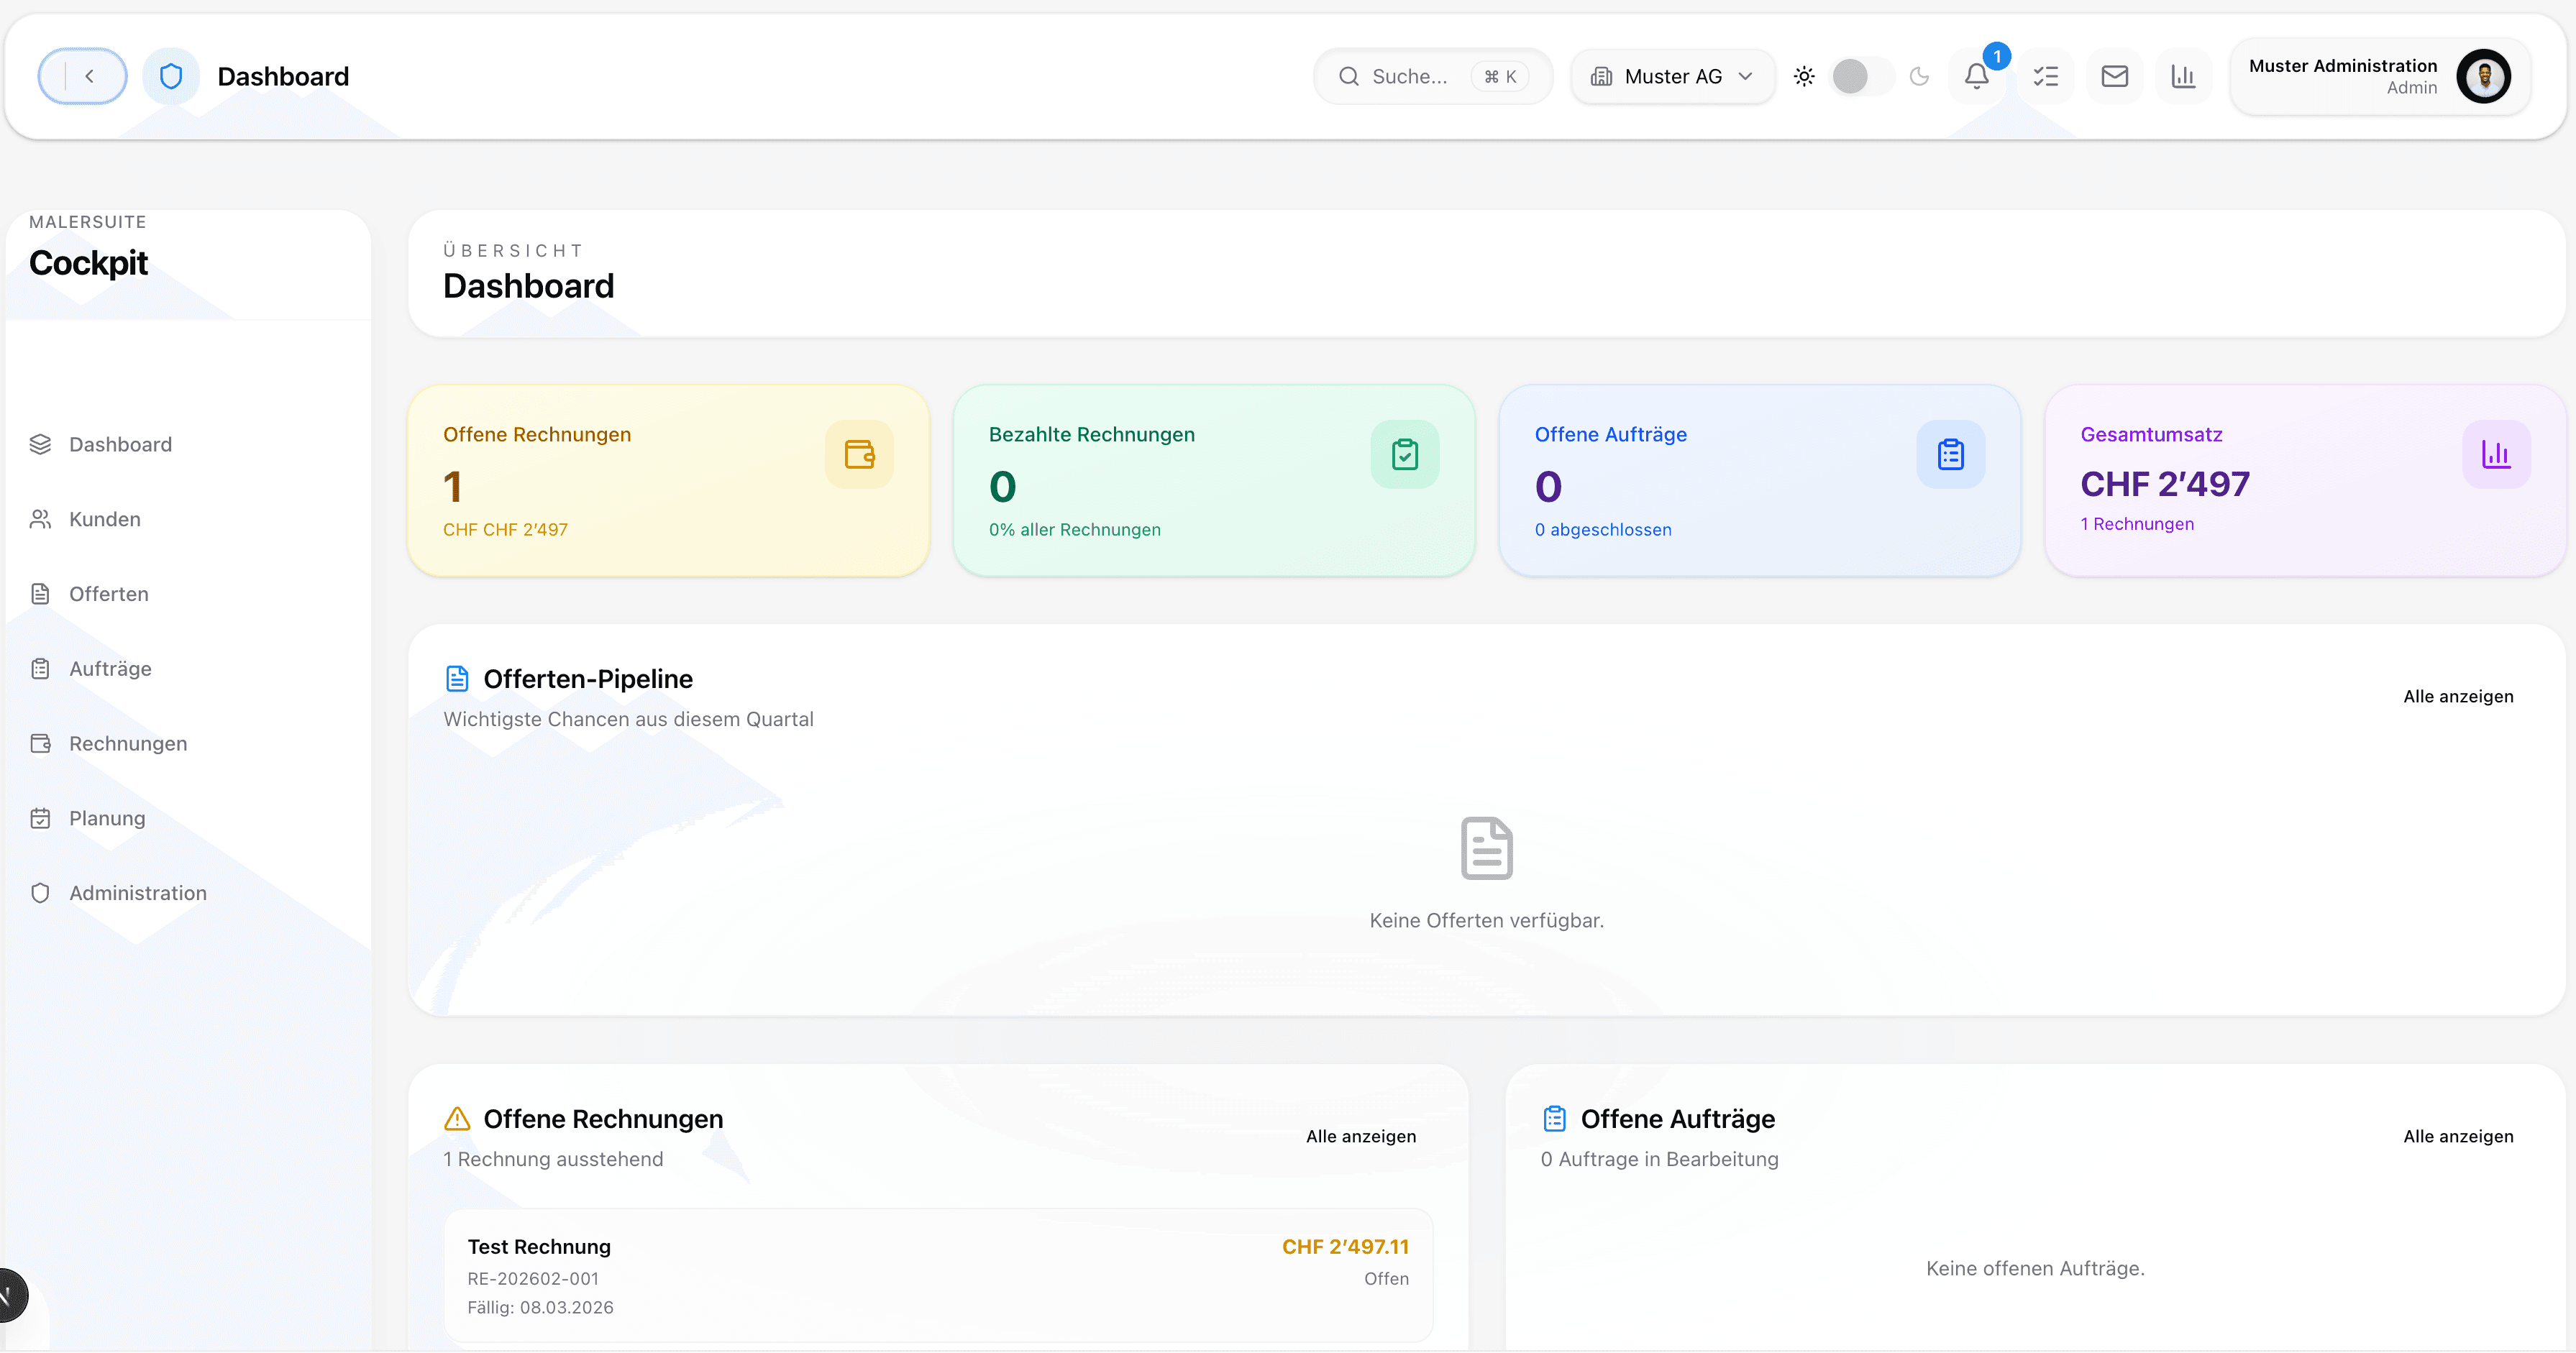This screenshot has height=1353, width=2576.
Task: Click the 0 count on Offene Aufträge card
Action: pyautogui.click(x=1548, y=487)
